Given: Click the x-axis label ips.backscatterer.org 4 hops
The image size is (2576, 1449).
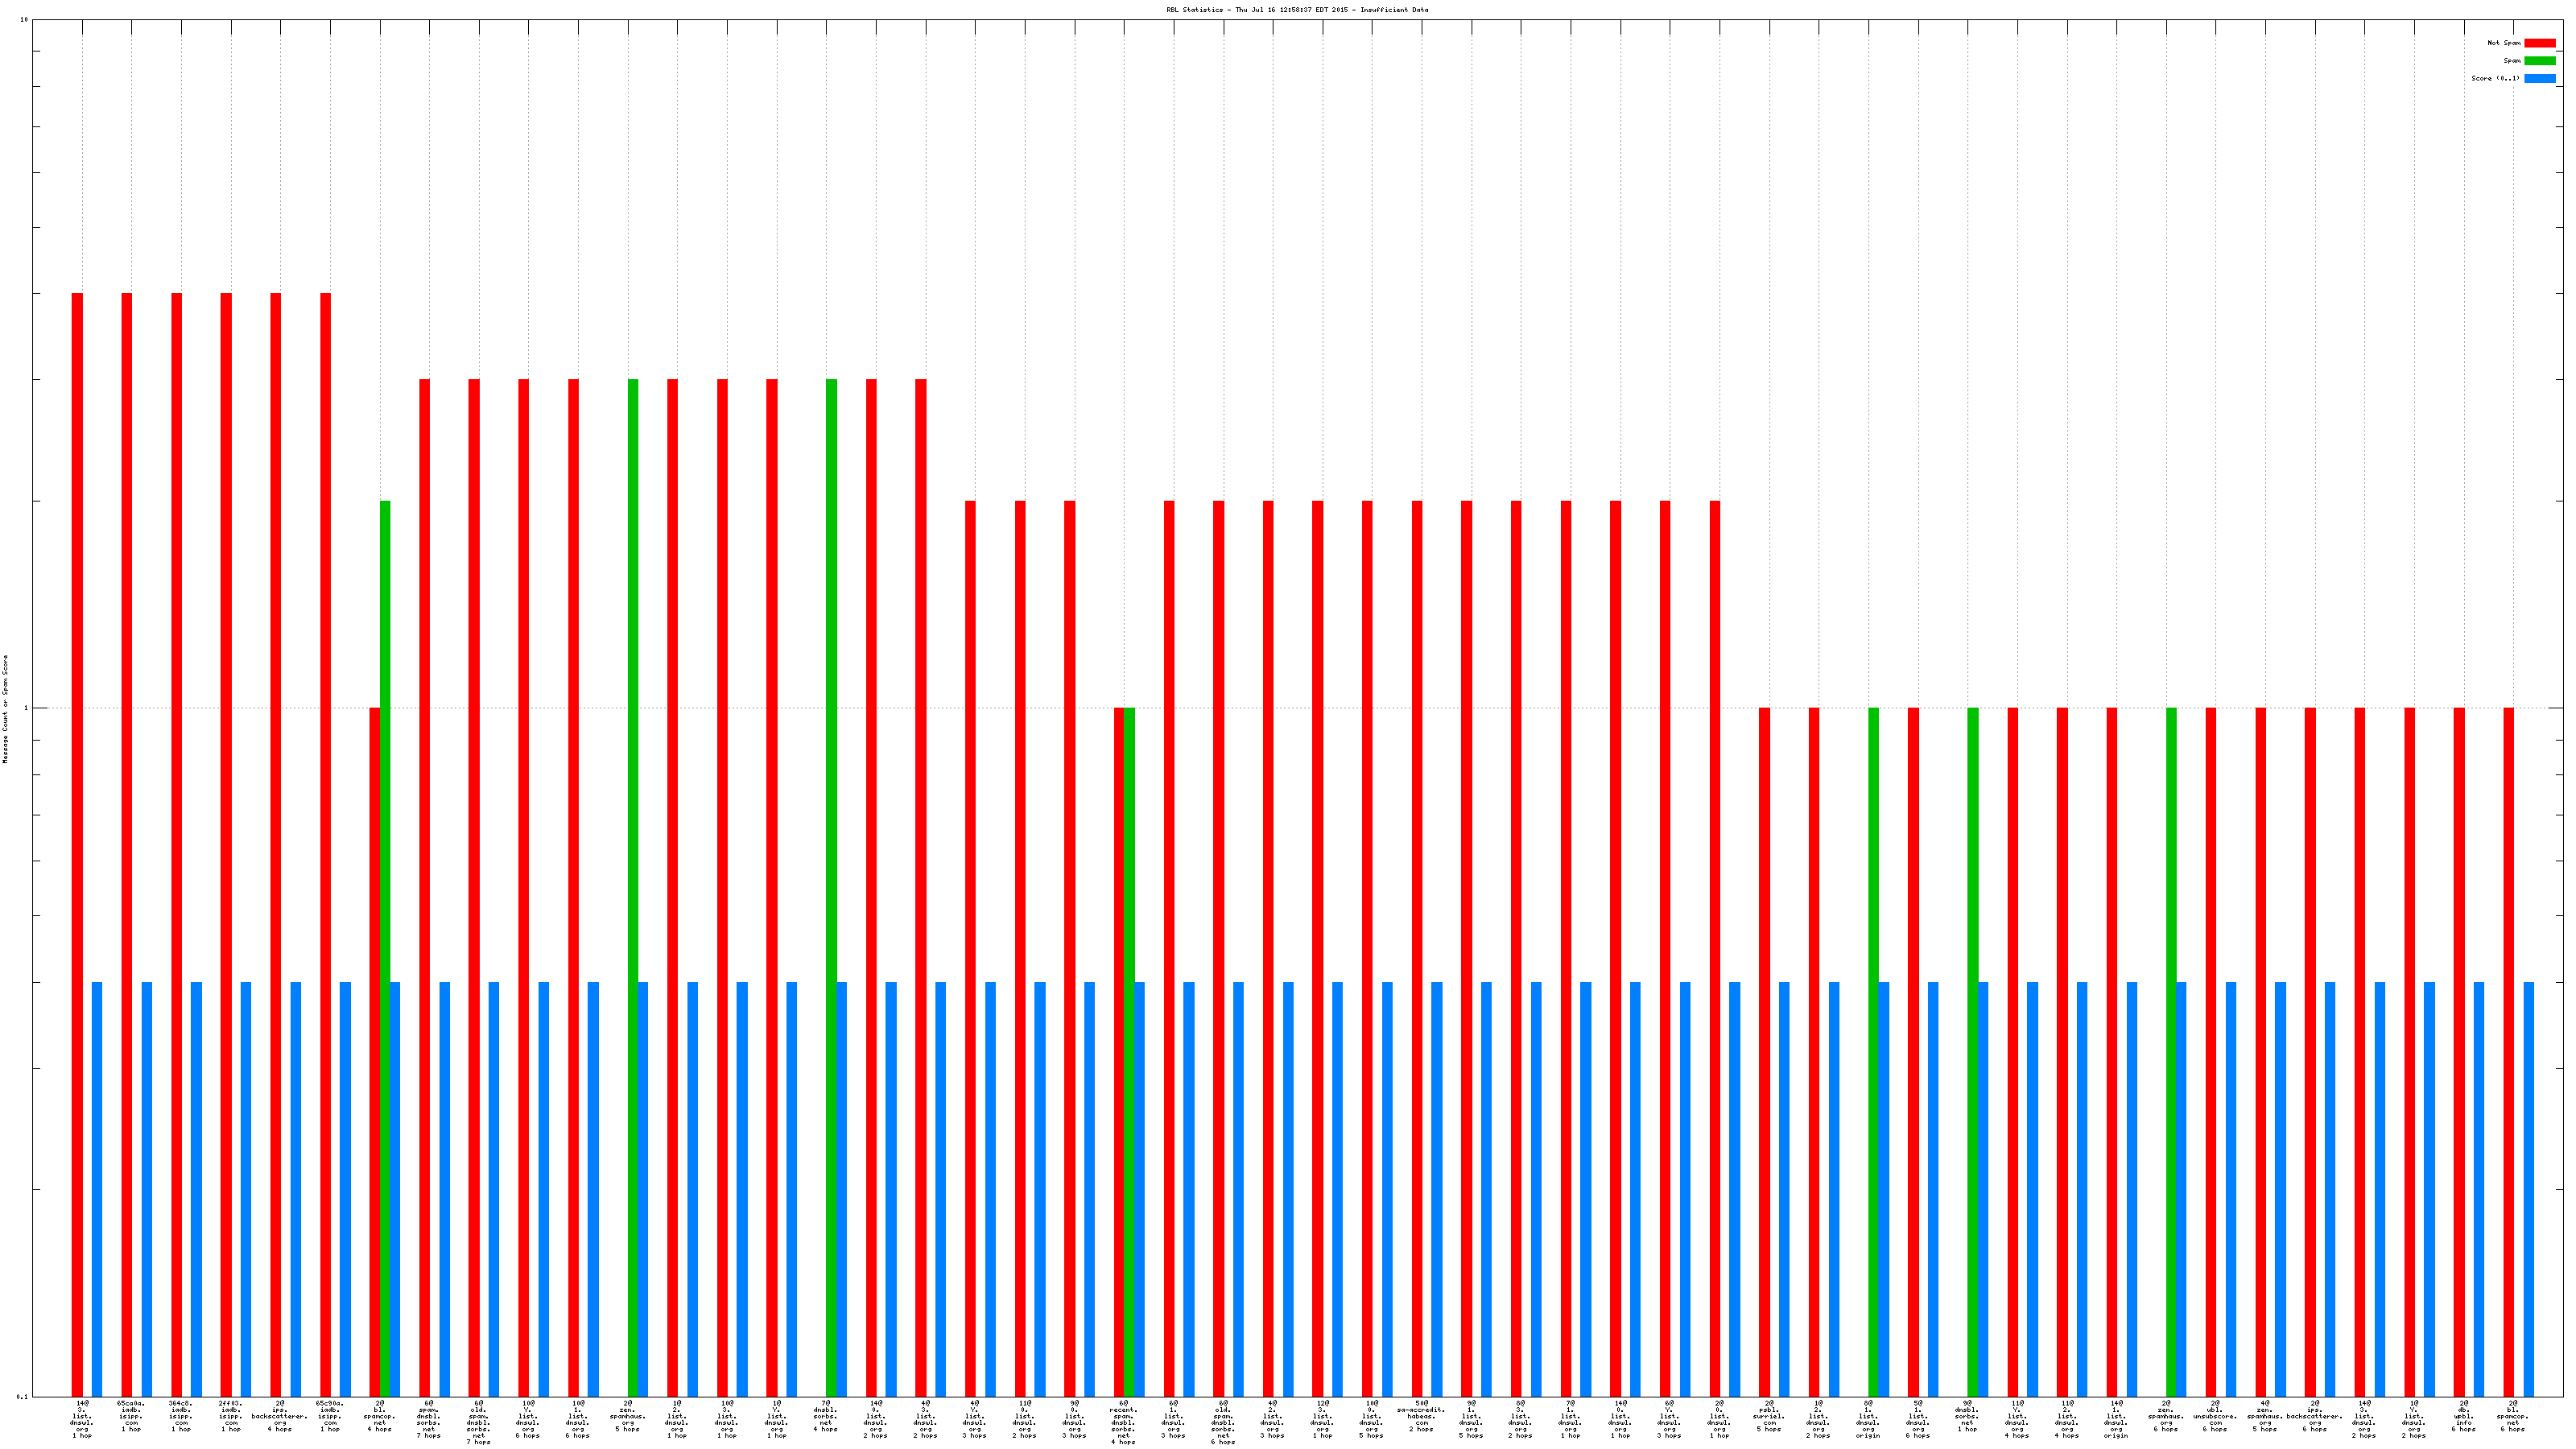Looking at the screenshot, I should pyautogui.click(x=280, y=1416).
